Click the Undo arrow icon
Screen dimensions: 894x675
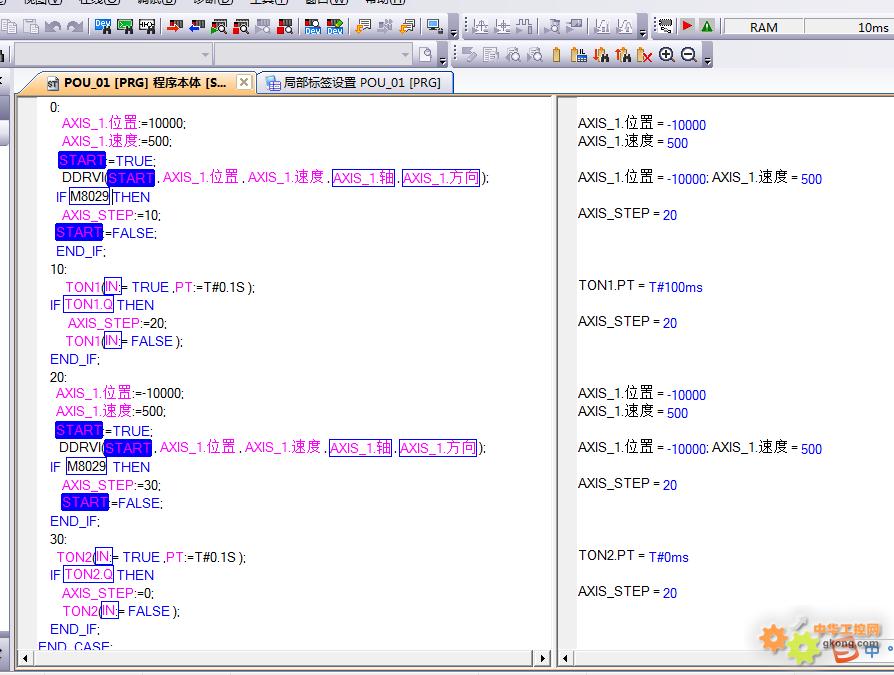52,26
